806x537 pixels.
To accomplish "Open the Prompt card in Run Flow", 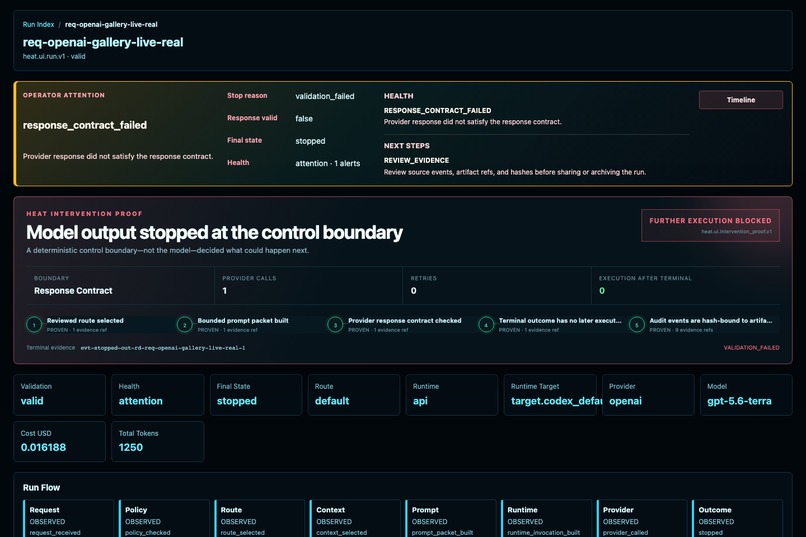I will coord(450,518).
